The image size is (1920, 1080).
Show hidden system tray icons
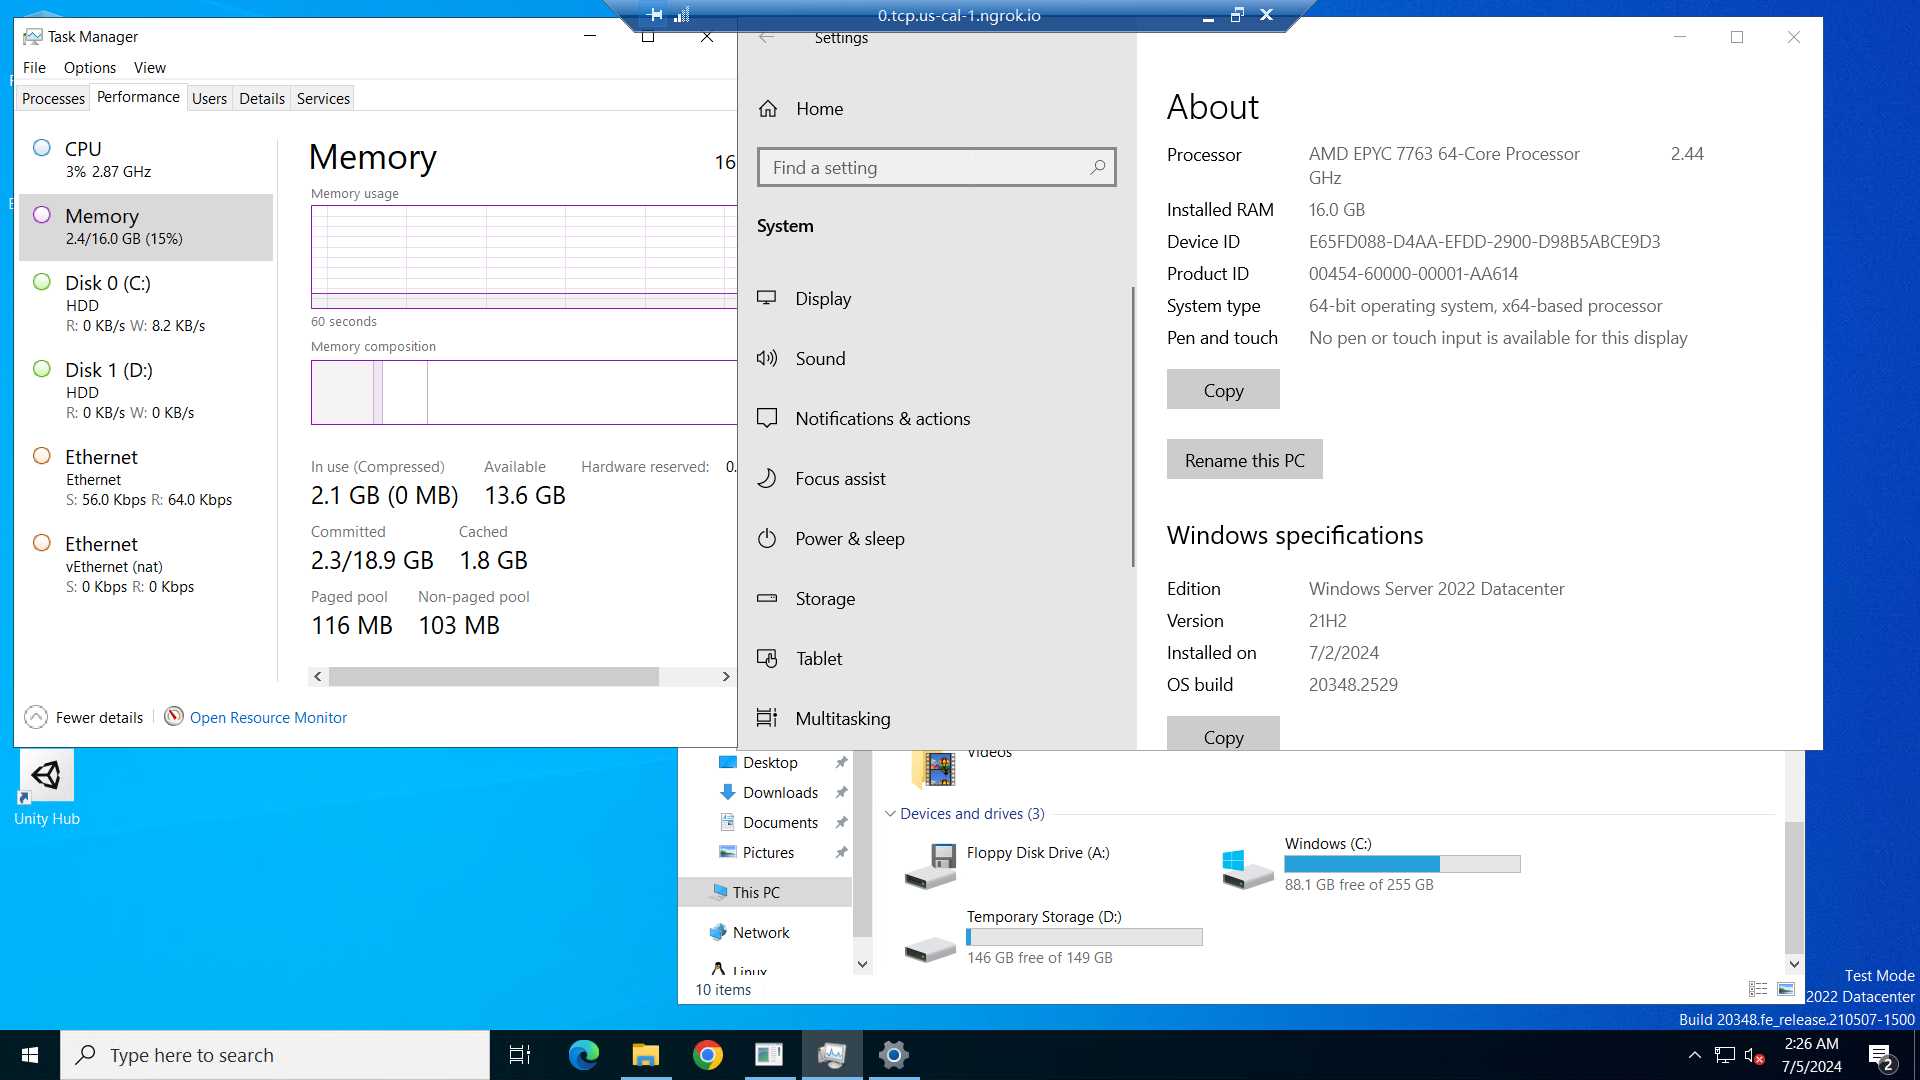coord(1694,1055)
